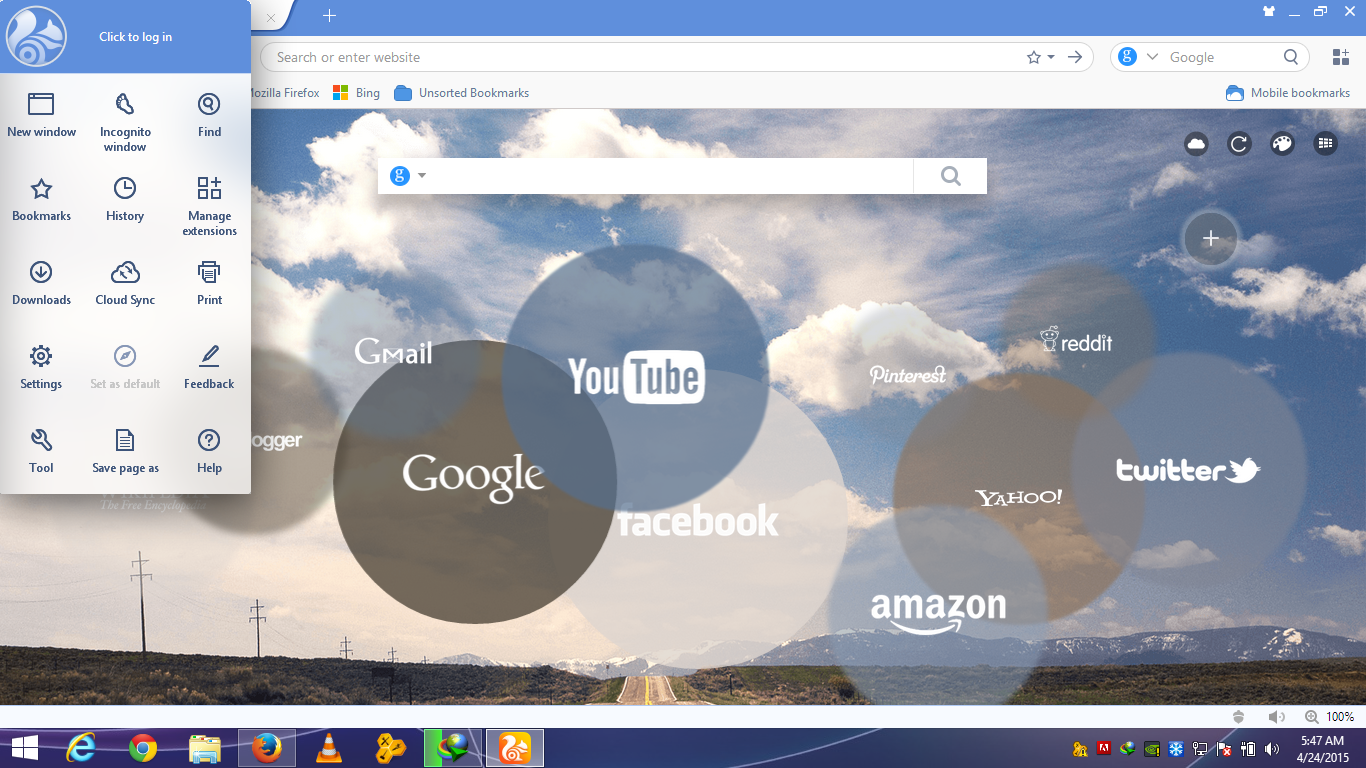Screen dimensions: 1366x768
Task: Open a New window from menu
Action: [41, 115]
